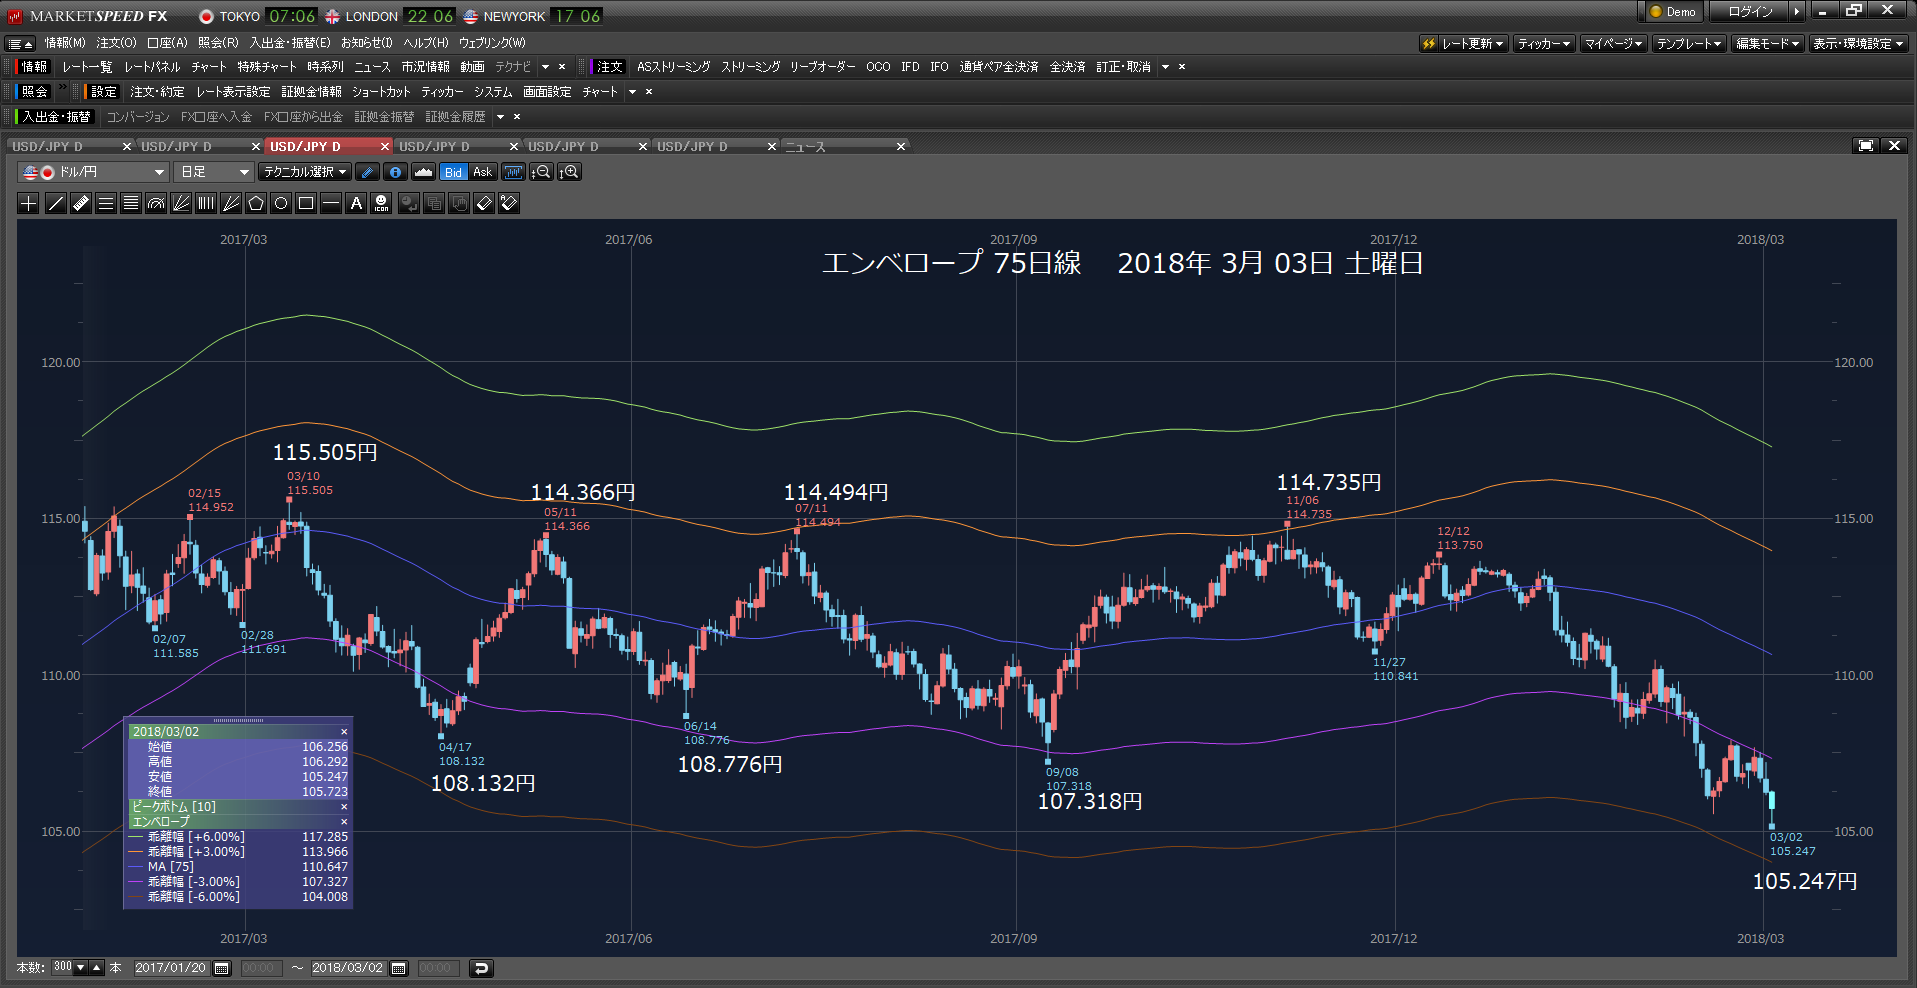The height and width of the screenshot is (988, 1917).
Task: Switch price display to Bid
Action: click(454, 172)
